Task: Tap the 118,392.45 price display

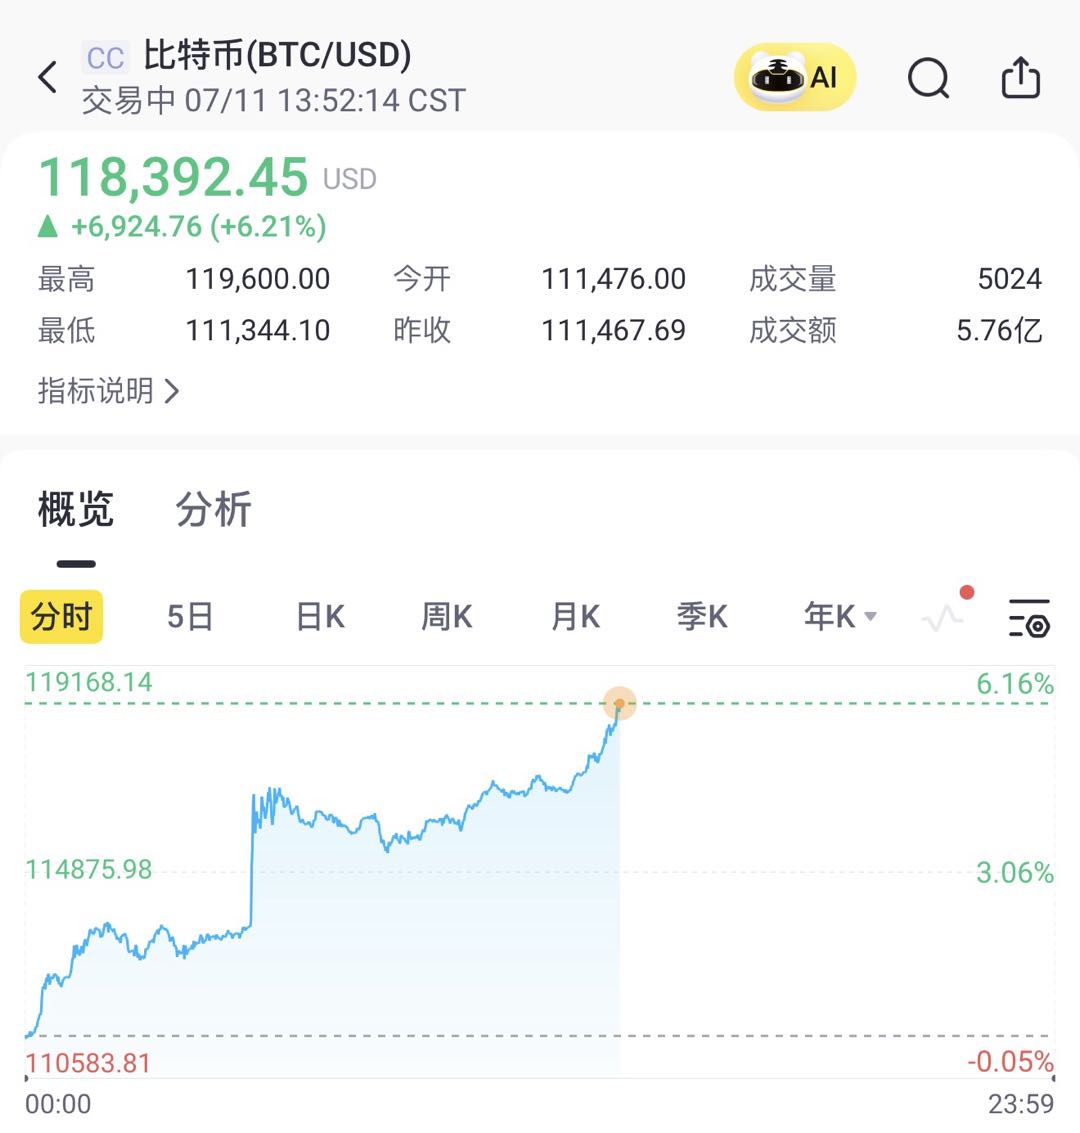Action: coord(173,178)
